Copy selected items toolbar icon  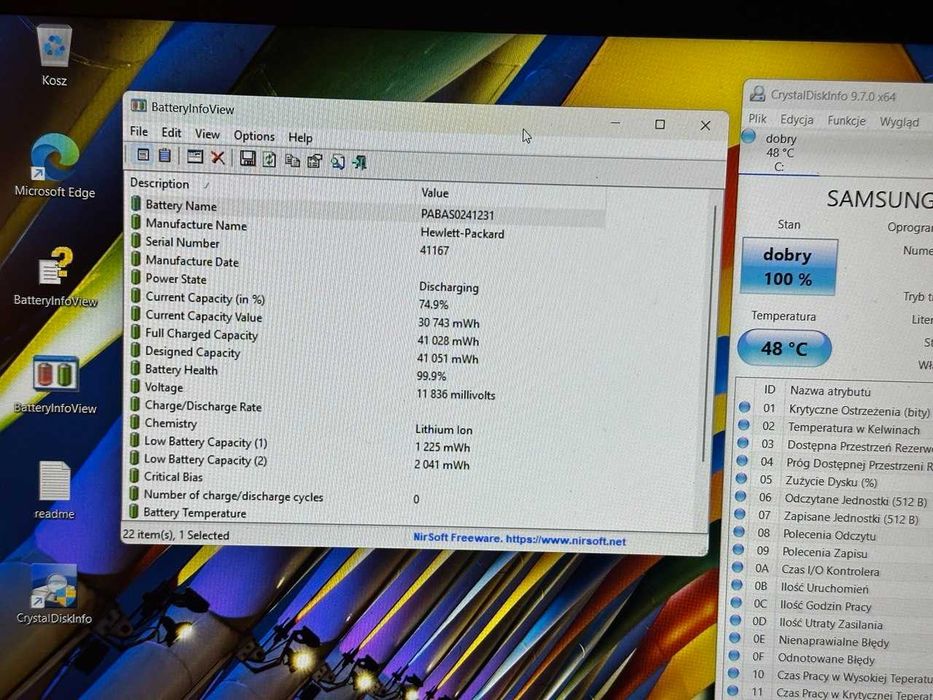[292, 160]
